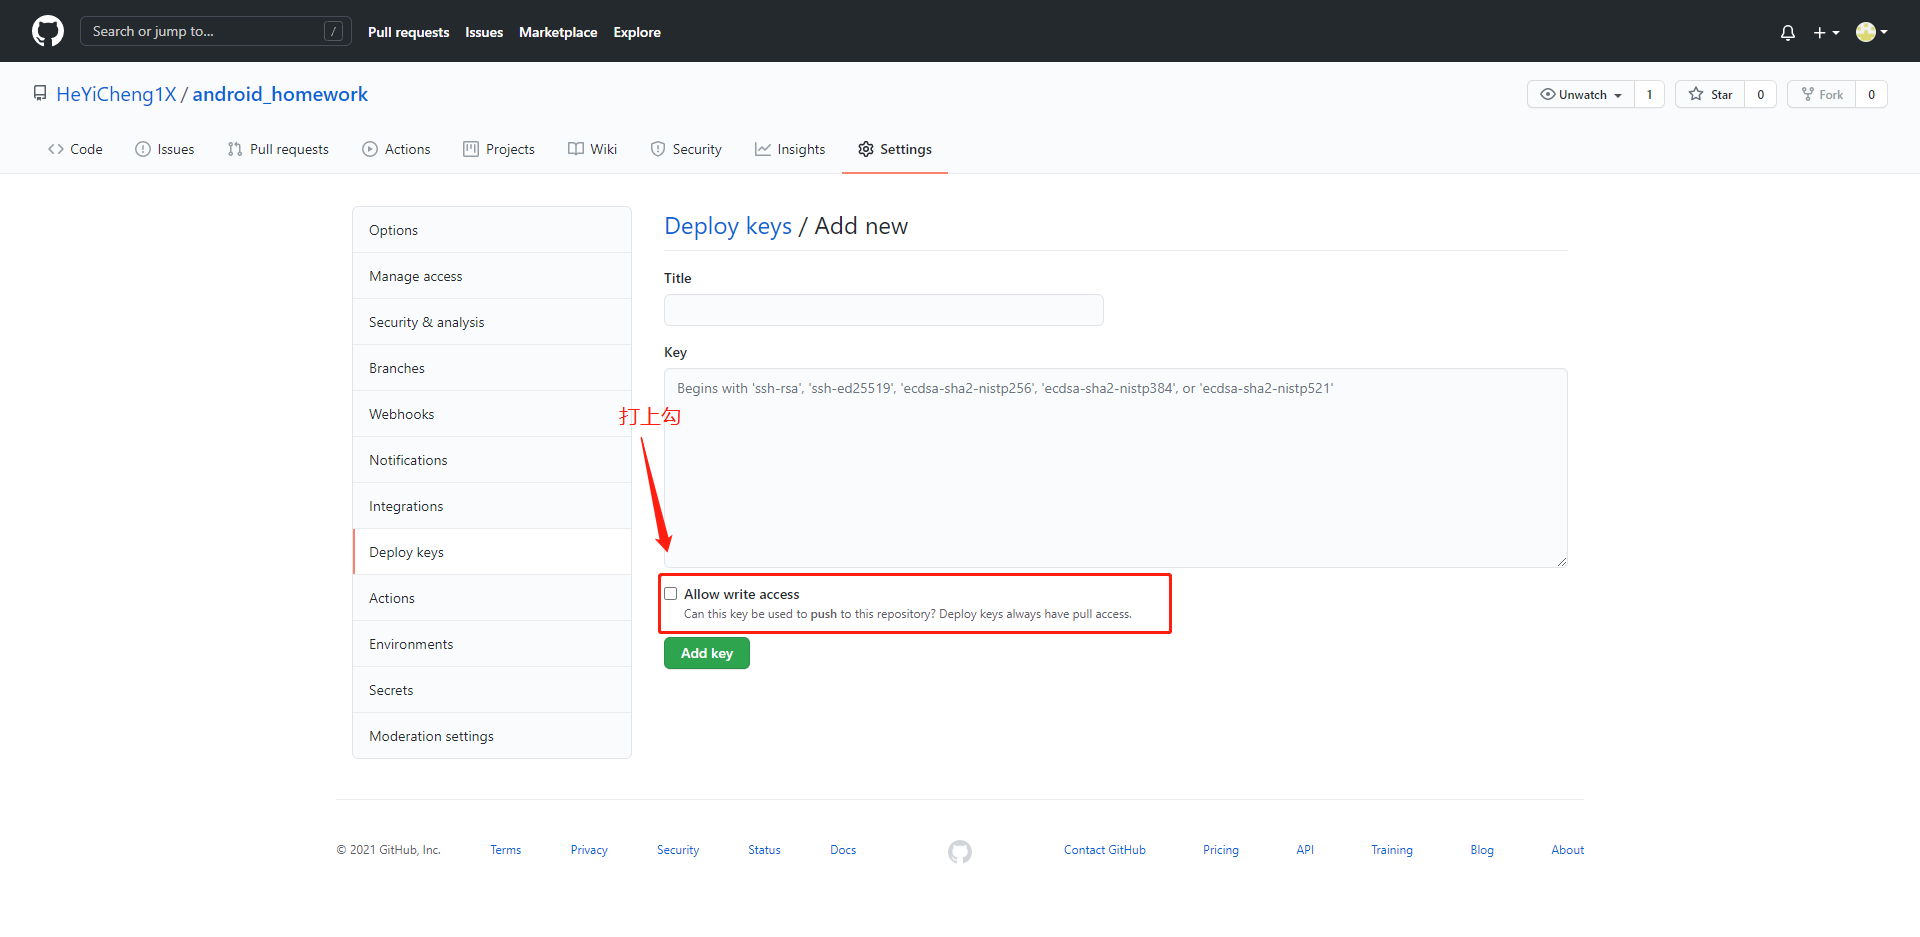Go to the Projects tab
The image size is (1920, 937).
pyautogui.click(x=499, y=149)
